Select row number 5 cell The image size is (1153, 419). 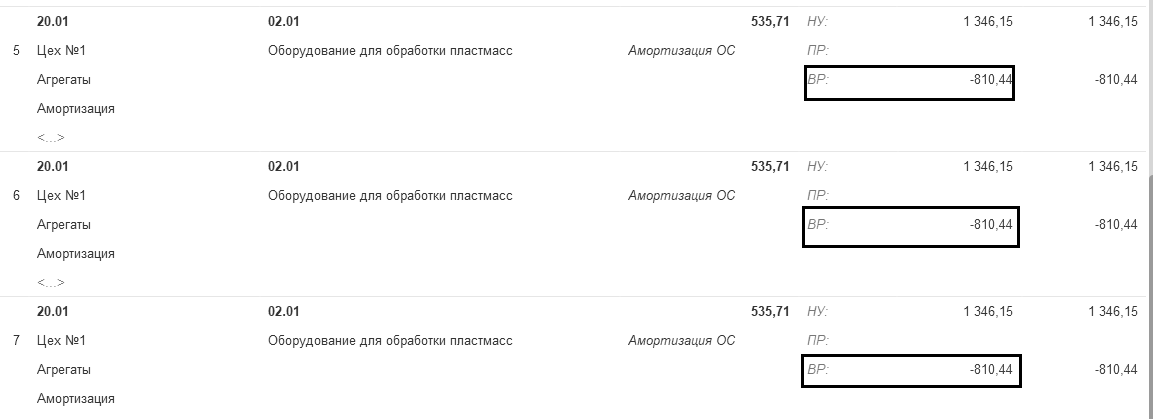point(16,50)
